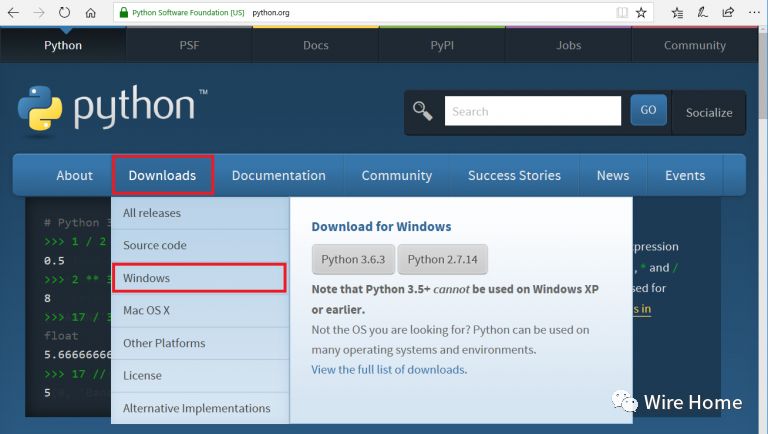The width and height of the screenshot is (768, 434).
Task: Reload the page with the refresh icon
Action: (64, 12)
